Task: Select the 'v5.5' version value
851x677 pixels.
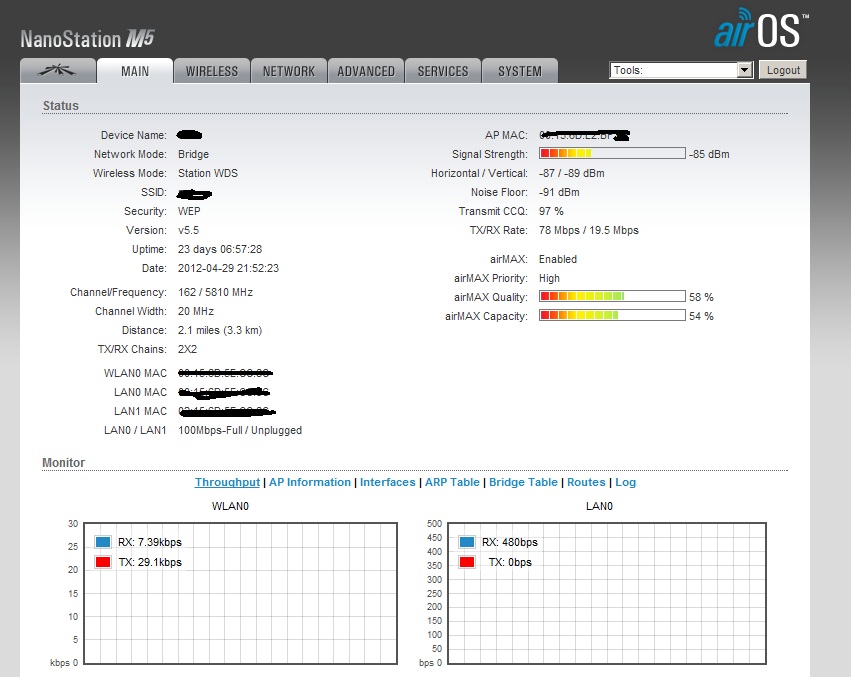Action: tap(188, 230)
